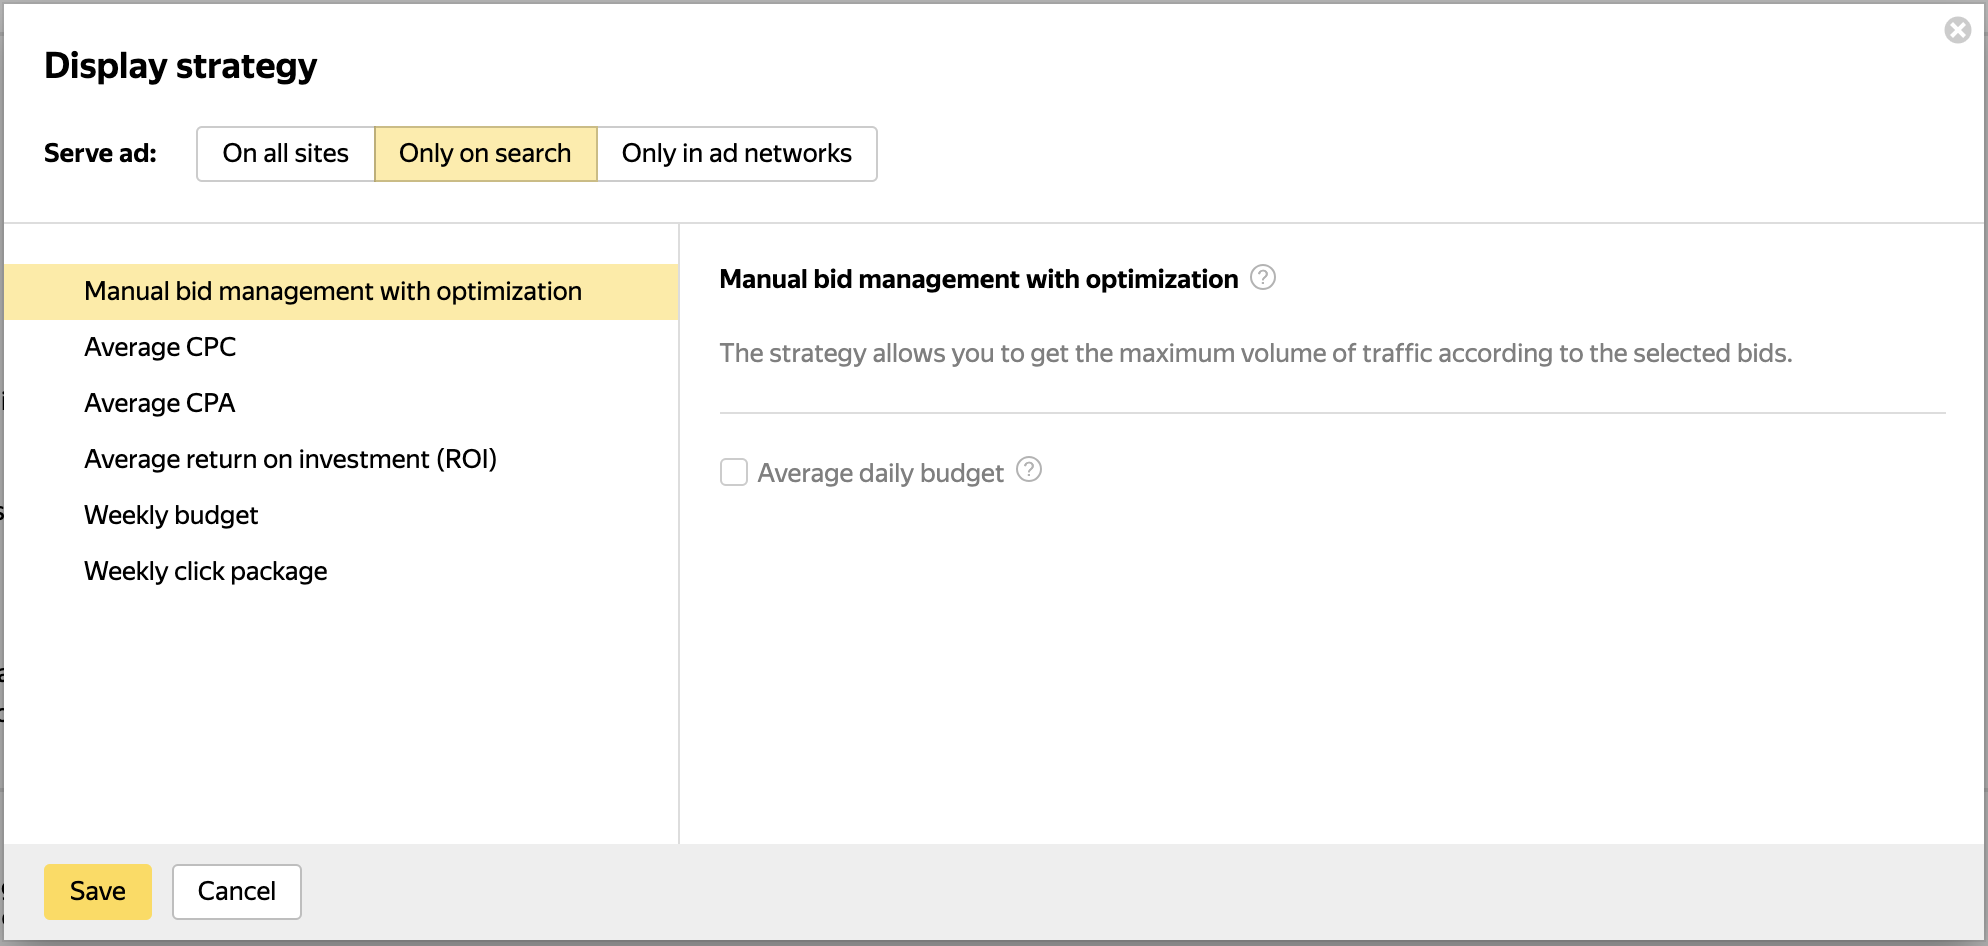Click the Average daily budget label text

[880, 473]
